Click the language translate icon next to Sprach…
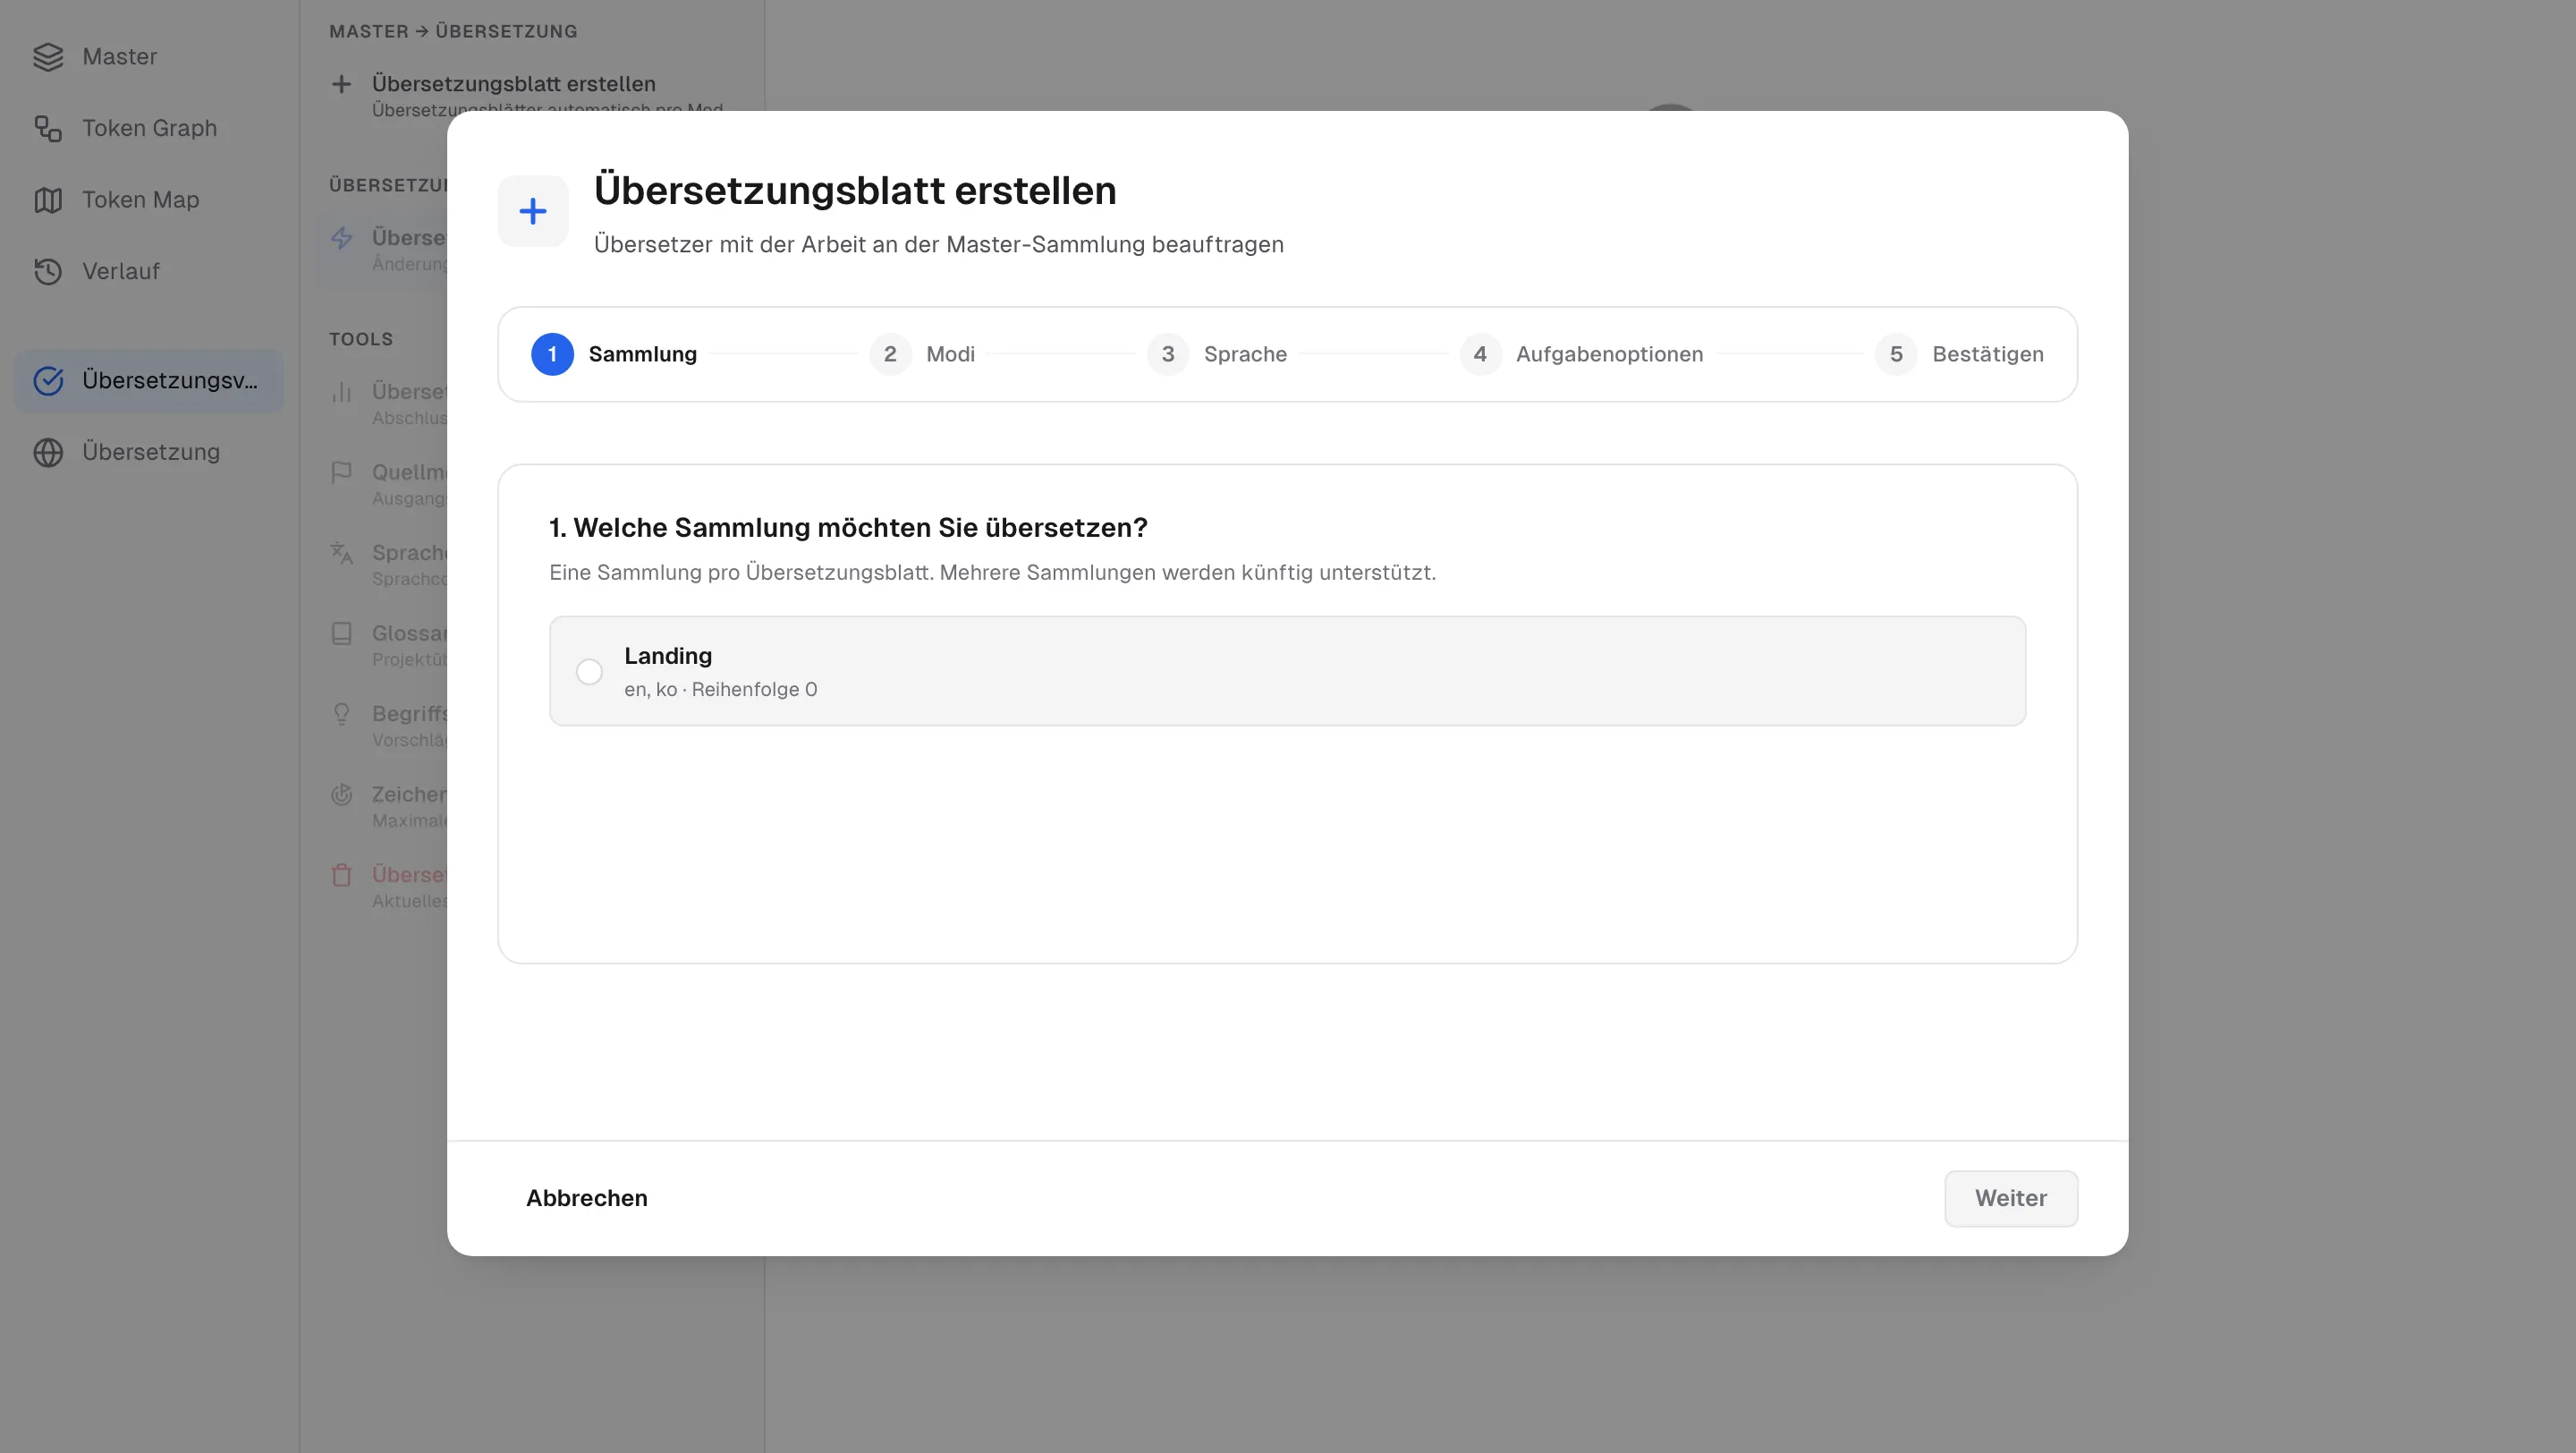The height and width of the screenshot is (1453, 2576). (x=341, y=553)
